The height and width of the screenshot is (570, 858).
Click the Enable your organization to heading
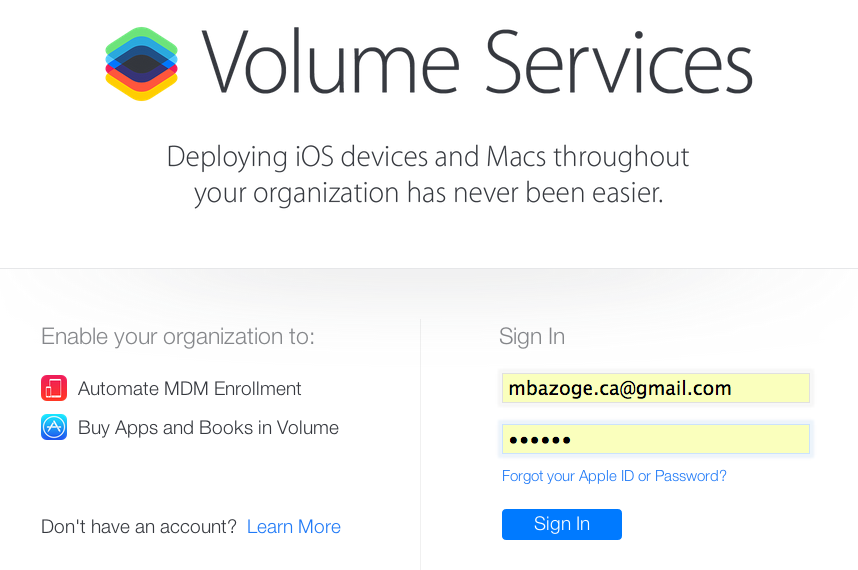178,337
